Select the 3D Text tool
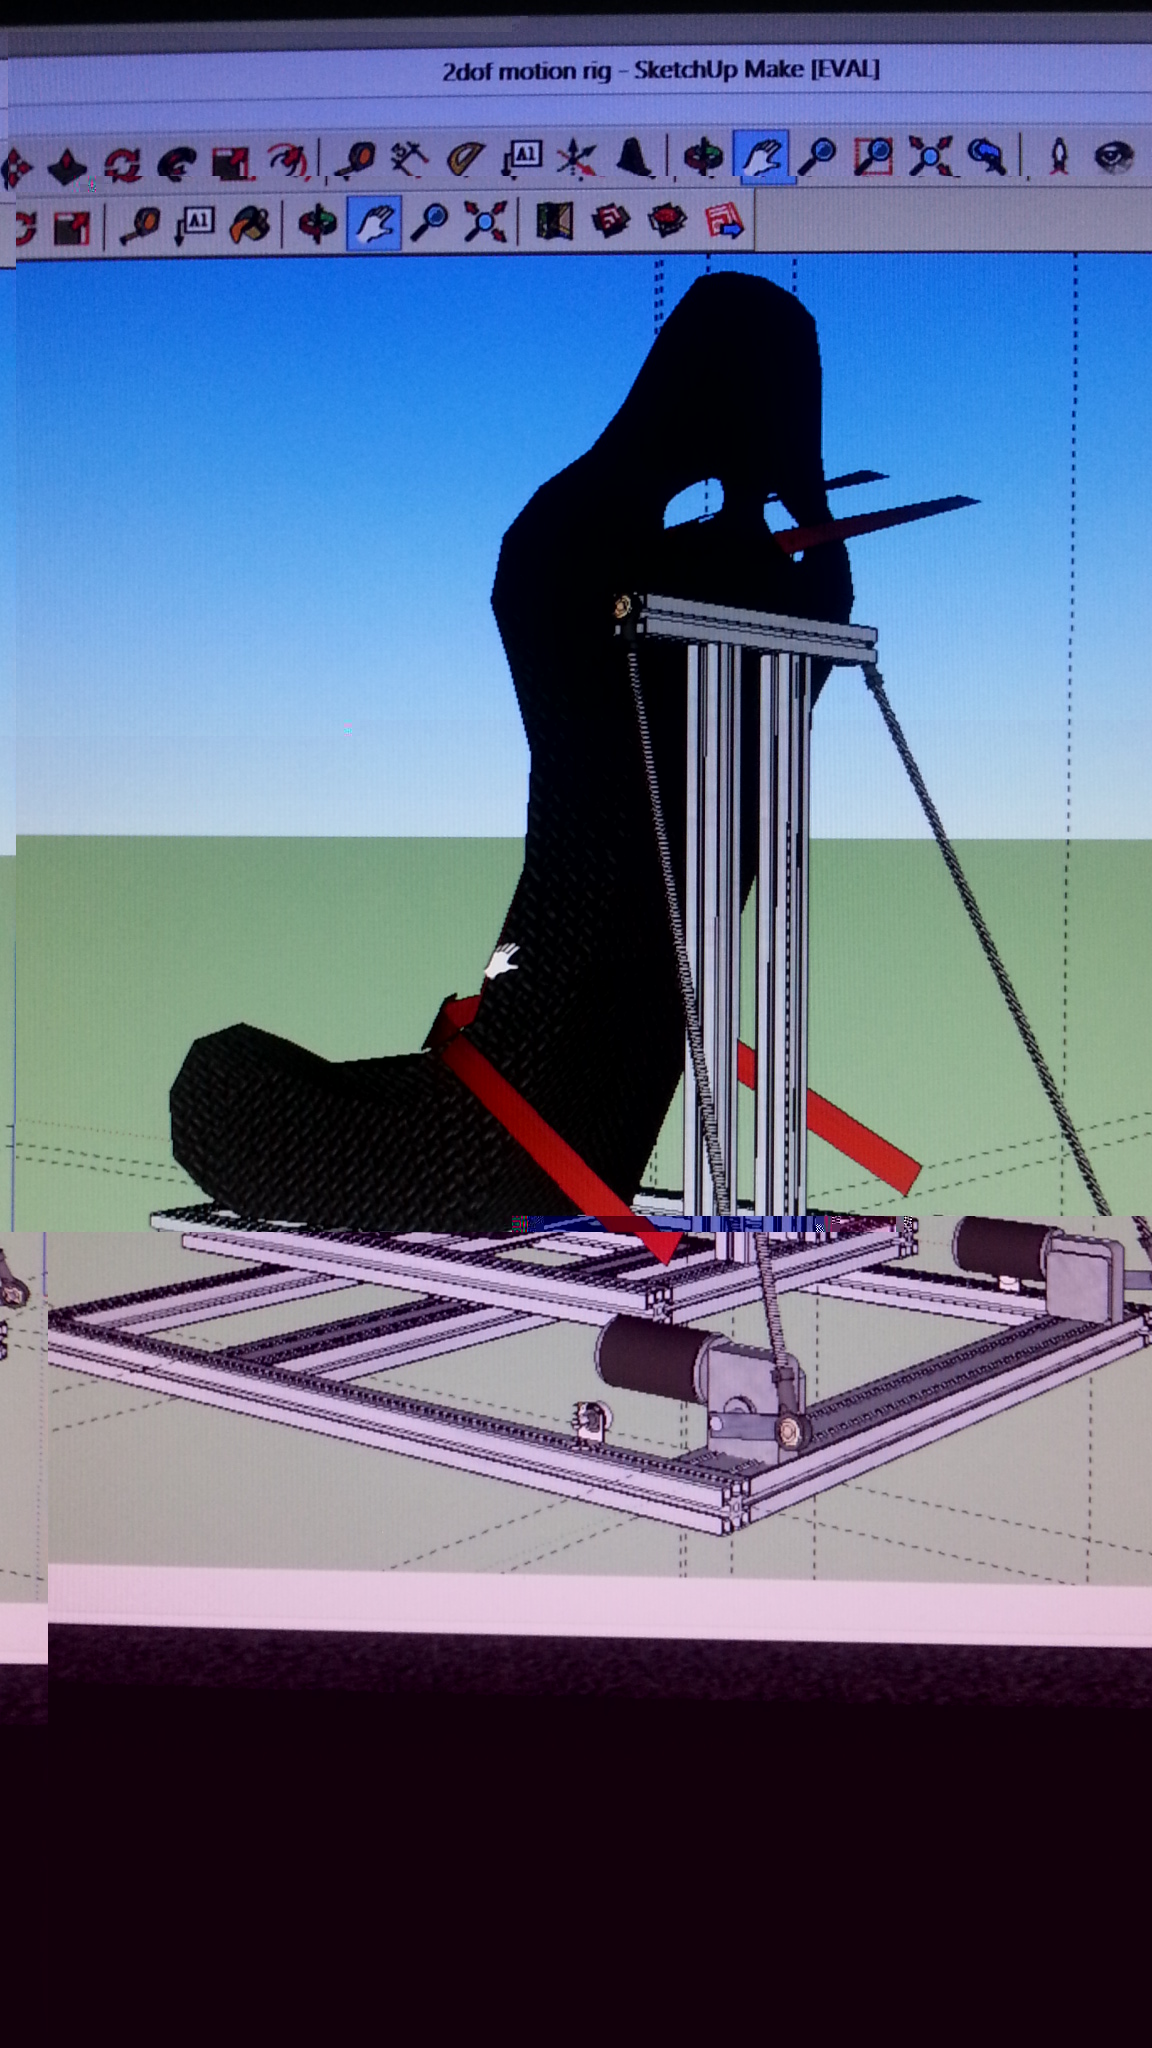The width and height of the screenshot is (1152, 2048). [x=633, y=158]
